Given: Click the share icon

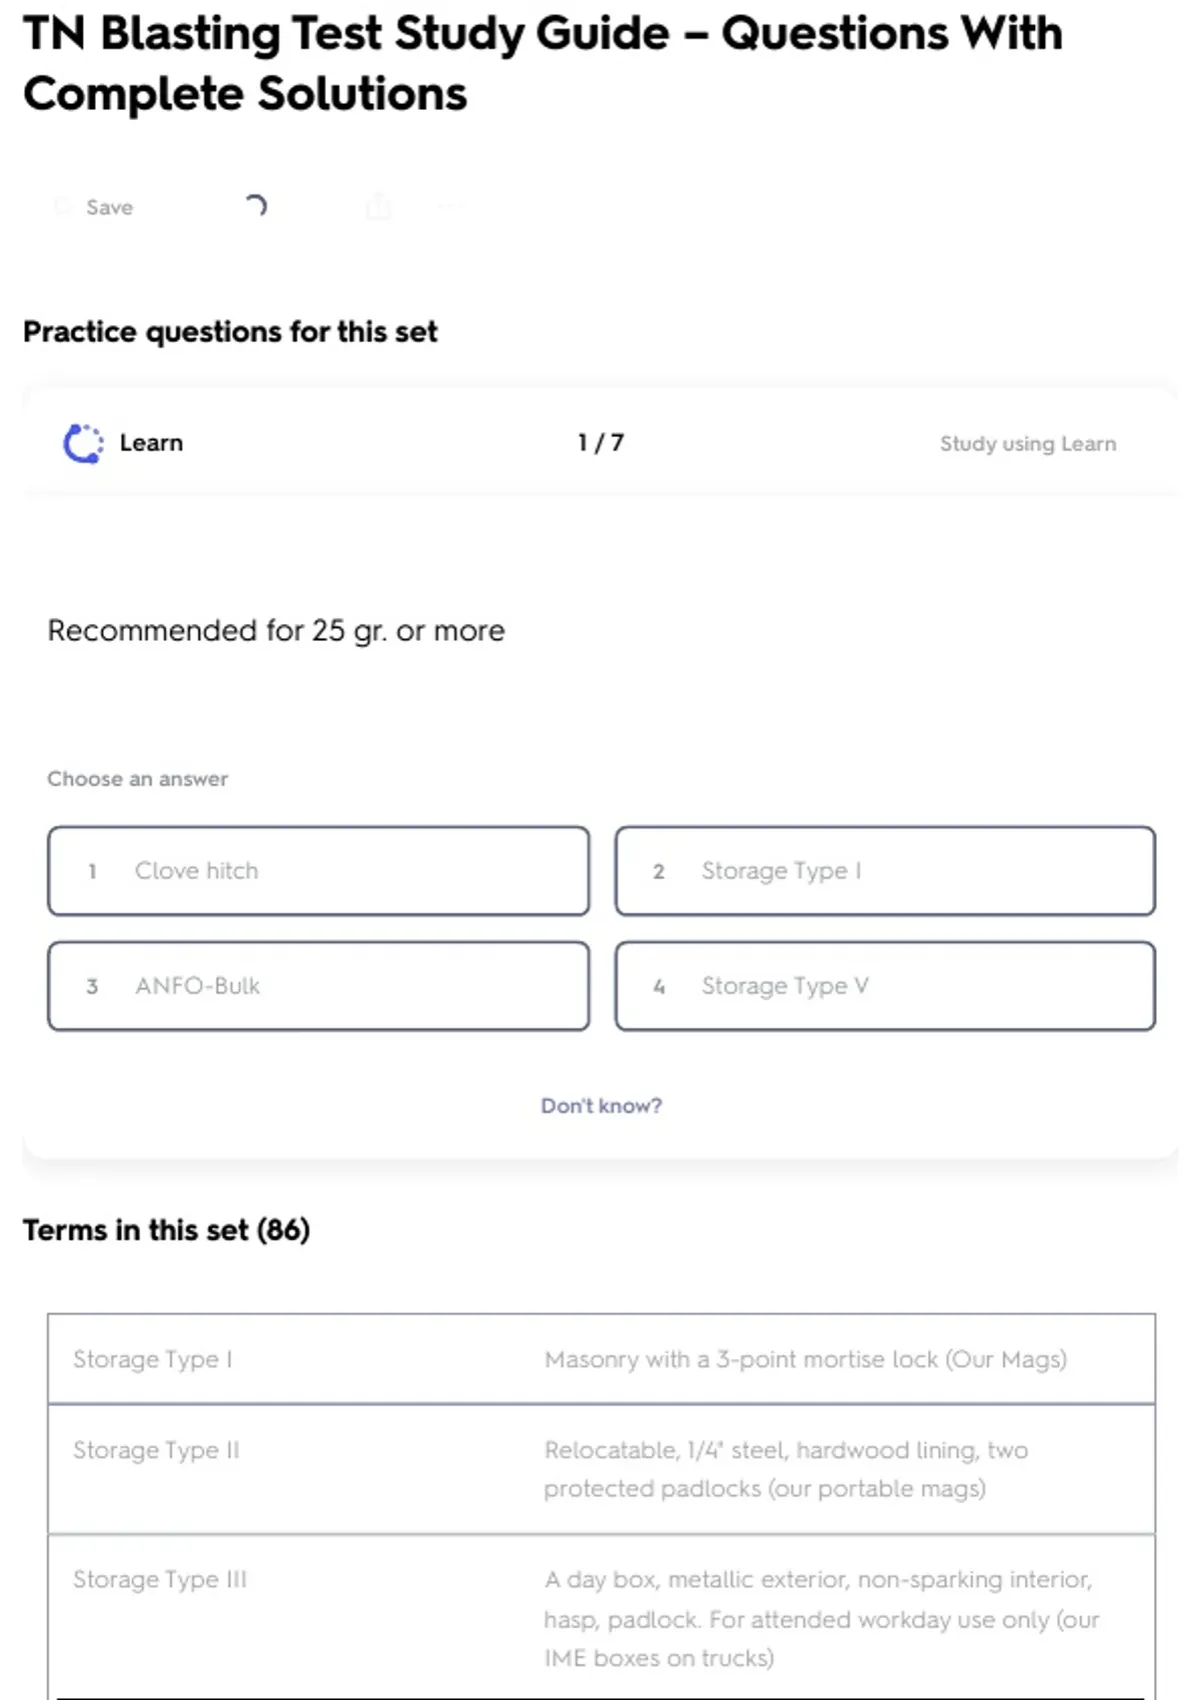Looking at the screenshot, I should point(378,207).
